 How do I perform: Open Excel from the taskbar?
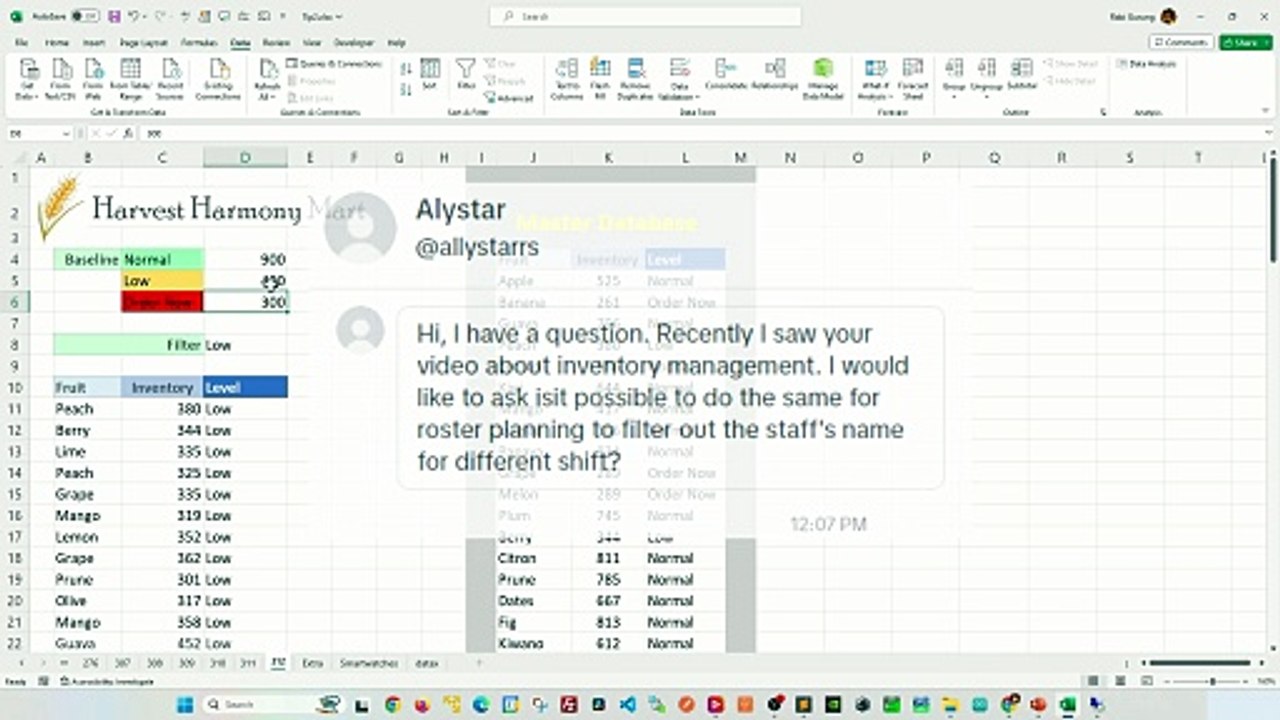coord(1067,704)
